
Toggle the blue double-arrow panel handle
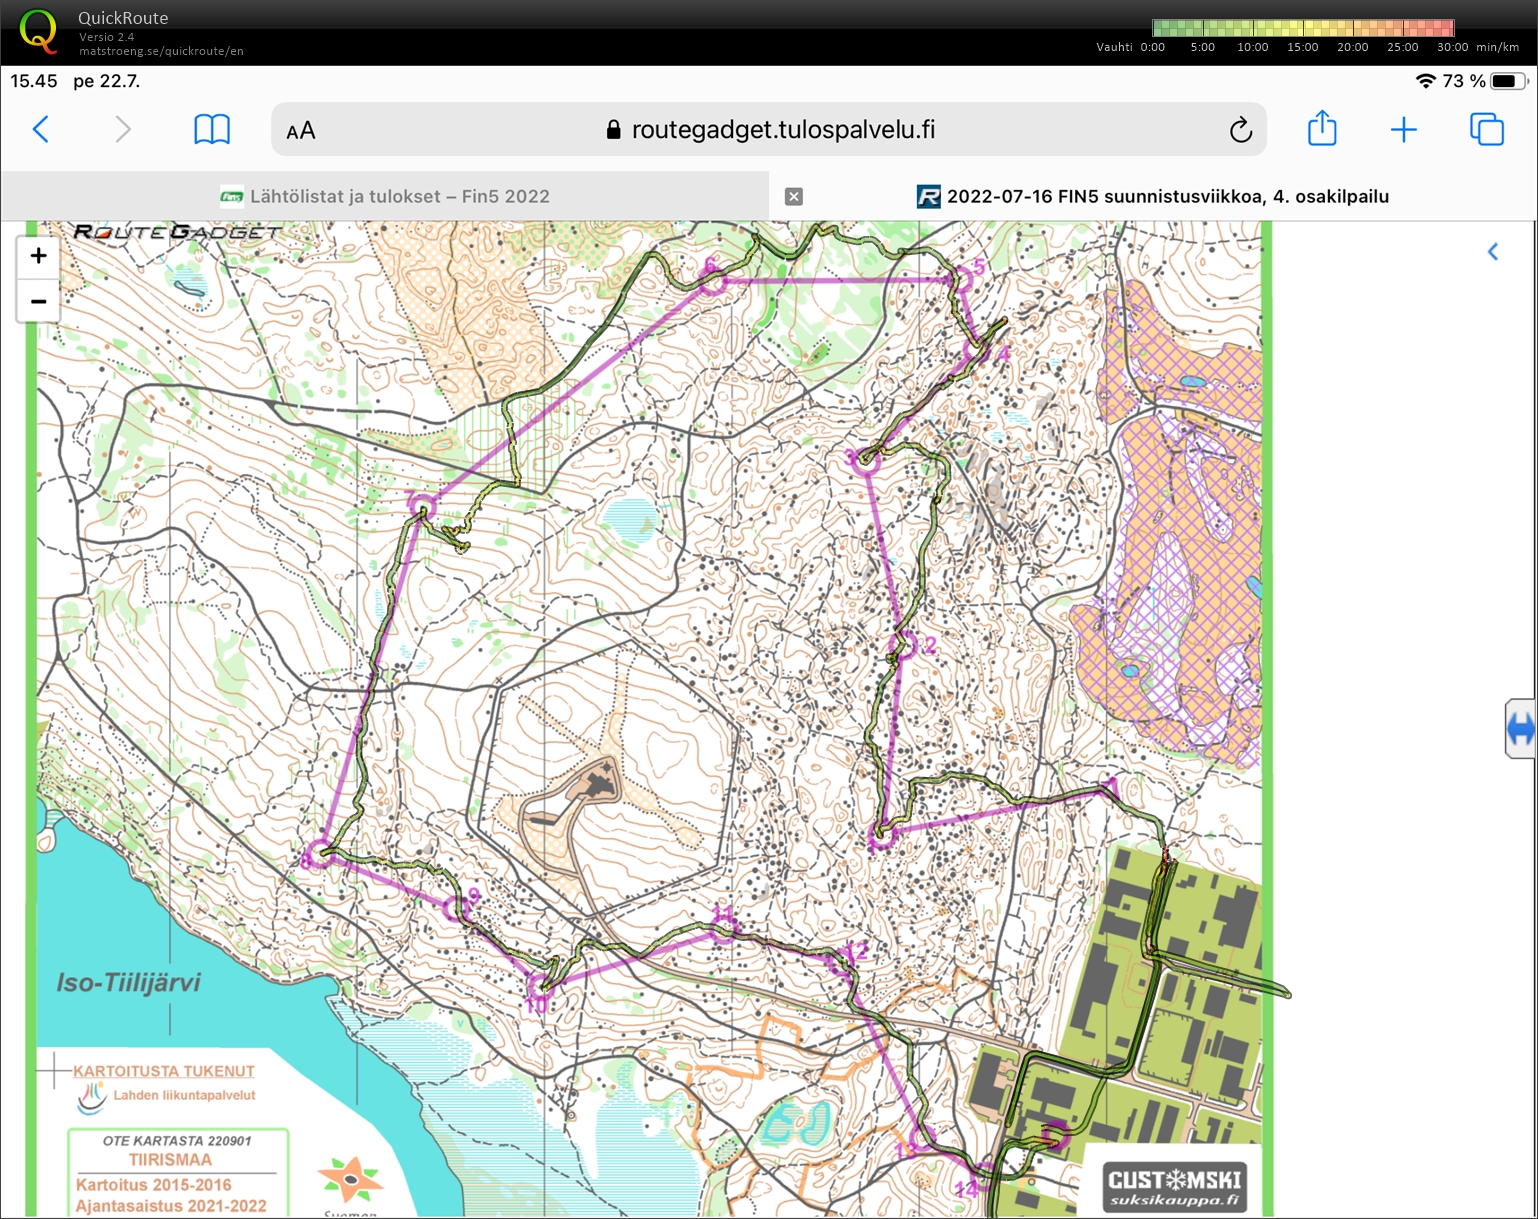click(x=1520, y=729)
